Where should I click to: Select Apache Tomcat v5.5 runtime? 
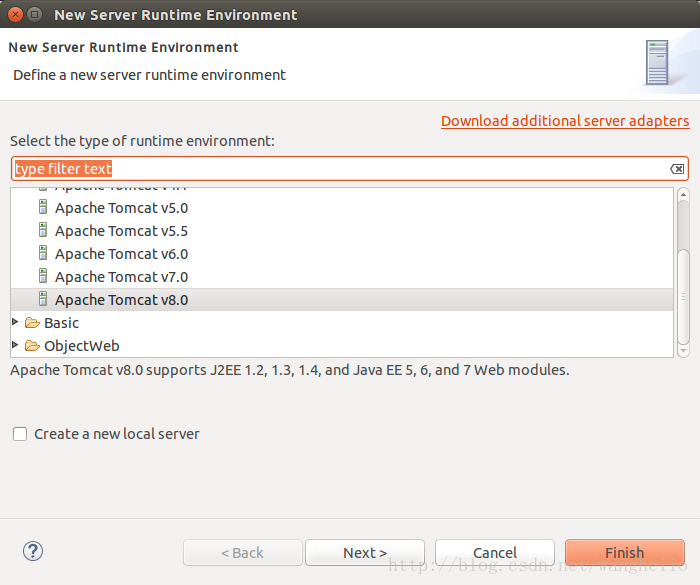point(342,231)
